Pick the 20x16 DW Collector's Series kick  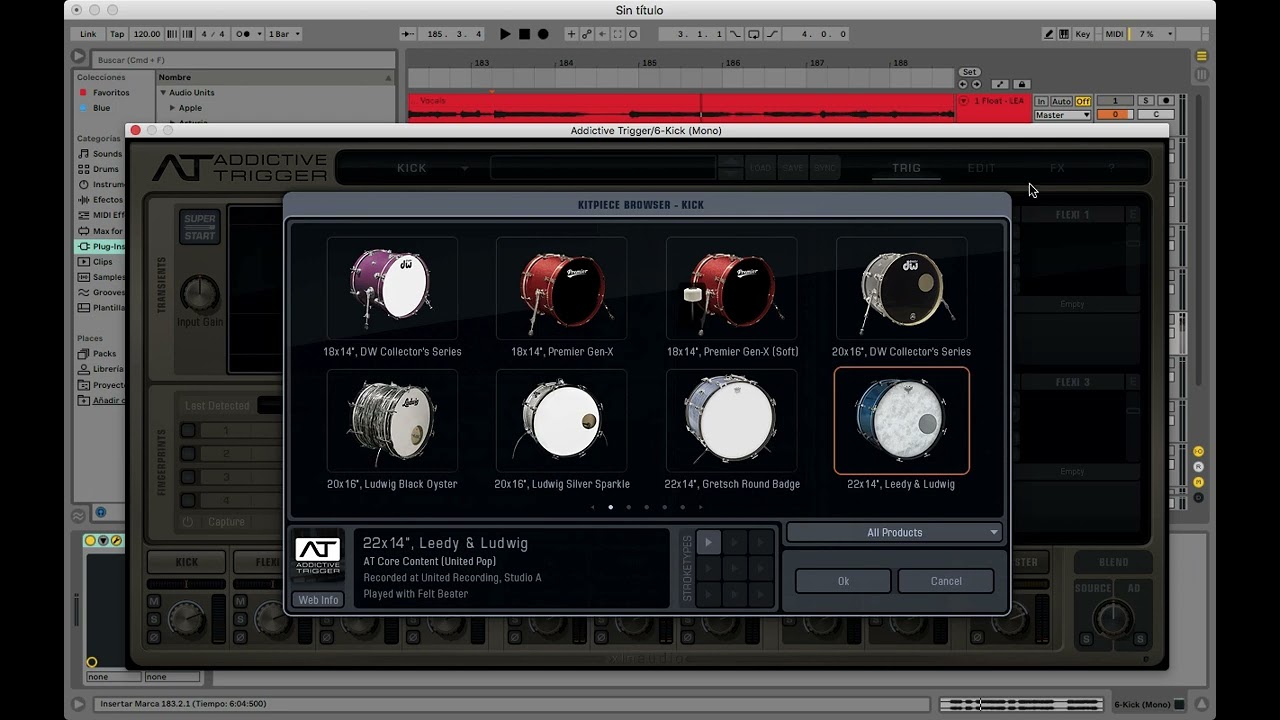point(901,288)
